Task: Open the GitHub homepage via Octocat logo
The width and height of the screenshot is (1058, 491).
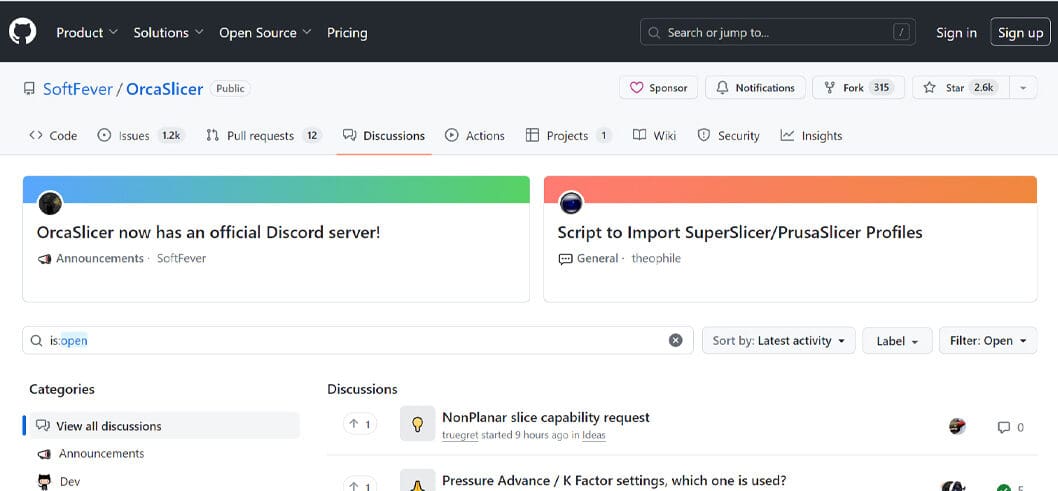Action: click(x=22, y=32)
